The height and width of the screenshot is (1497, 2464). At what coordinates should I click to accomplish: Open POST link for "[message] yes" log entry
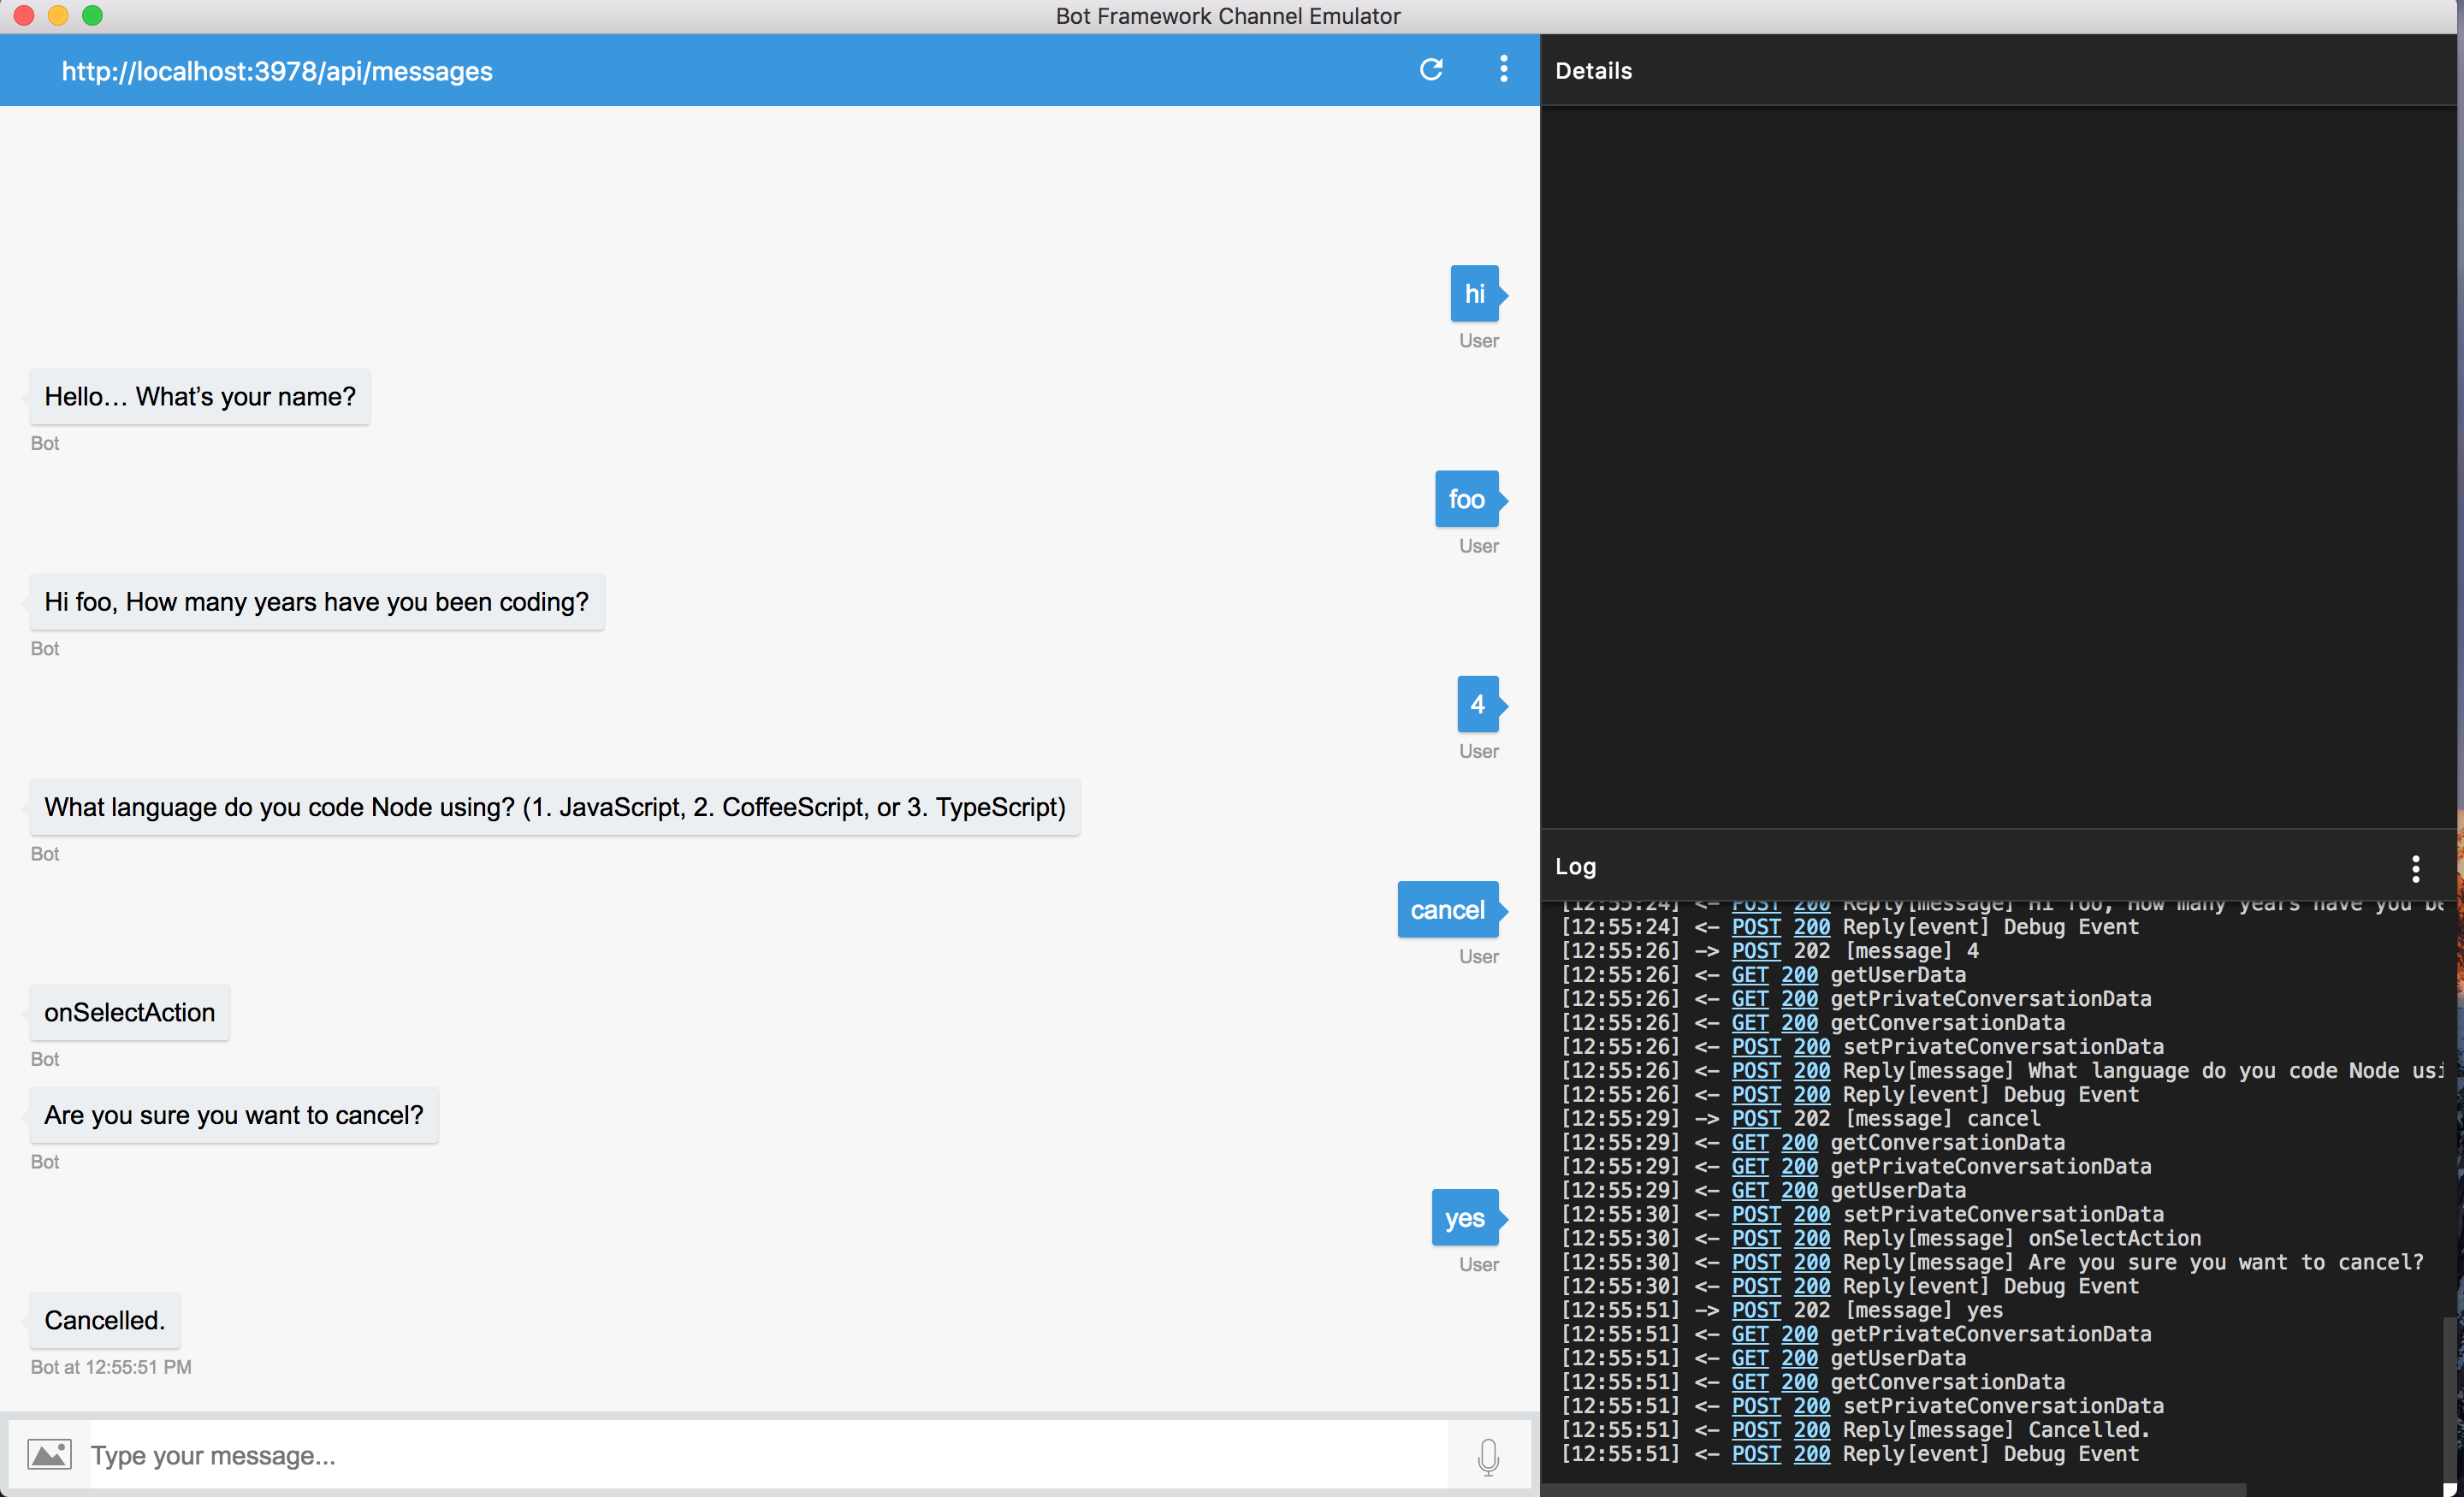point(1756,1310)
